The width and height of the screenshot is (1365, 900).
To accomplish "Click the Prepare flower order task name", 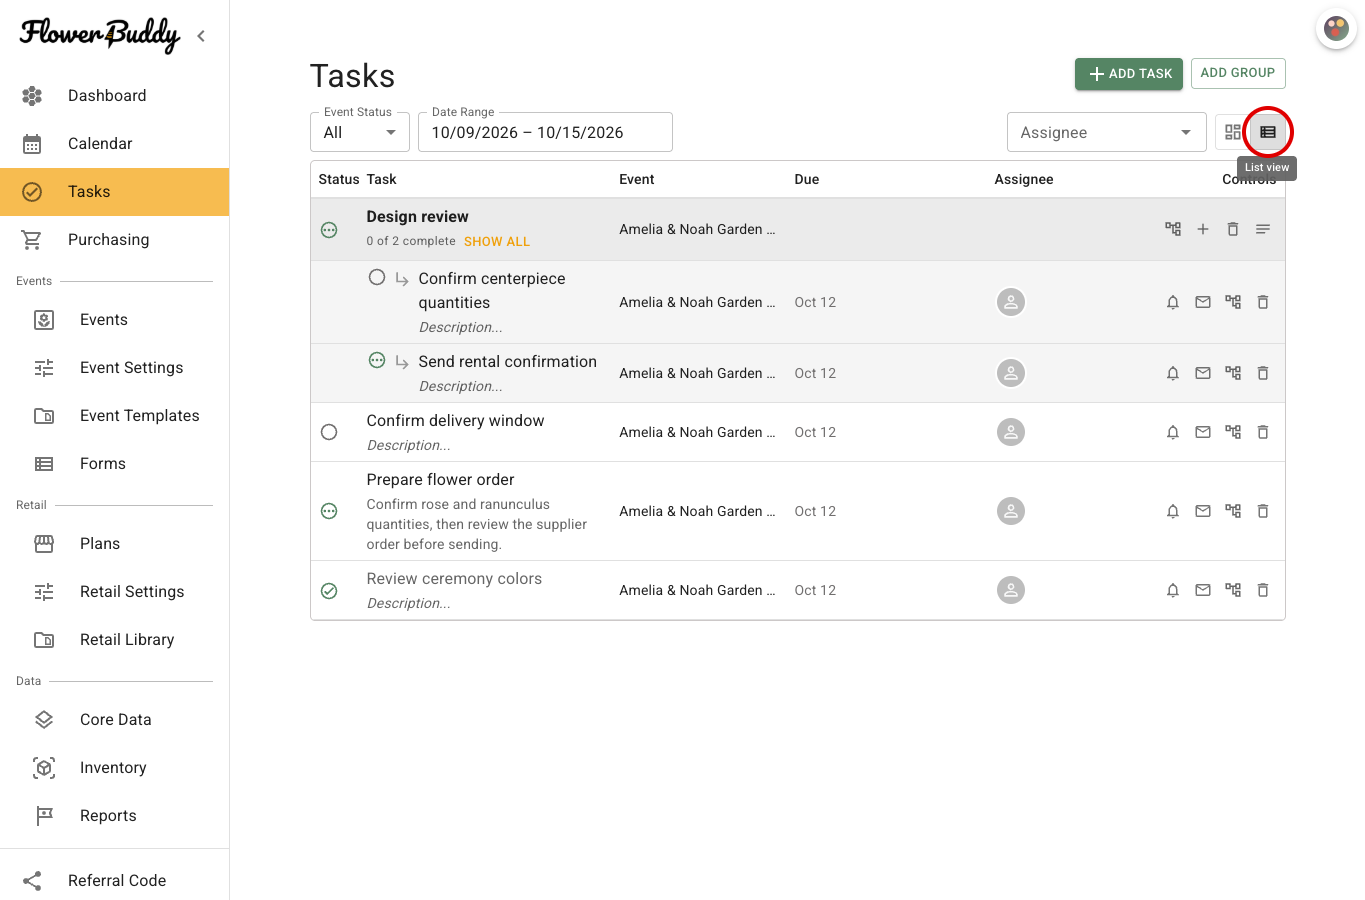I will coord(440,480).
